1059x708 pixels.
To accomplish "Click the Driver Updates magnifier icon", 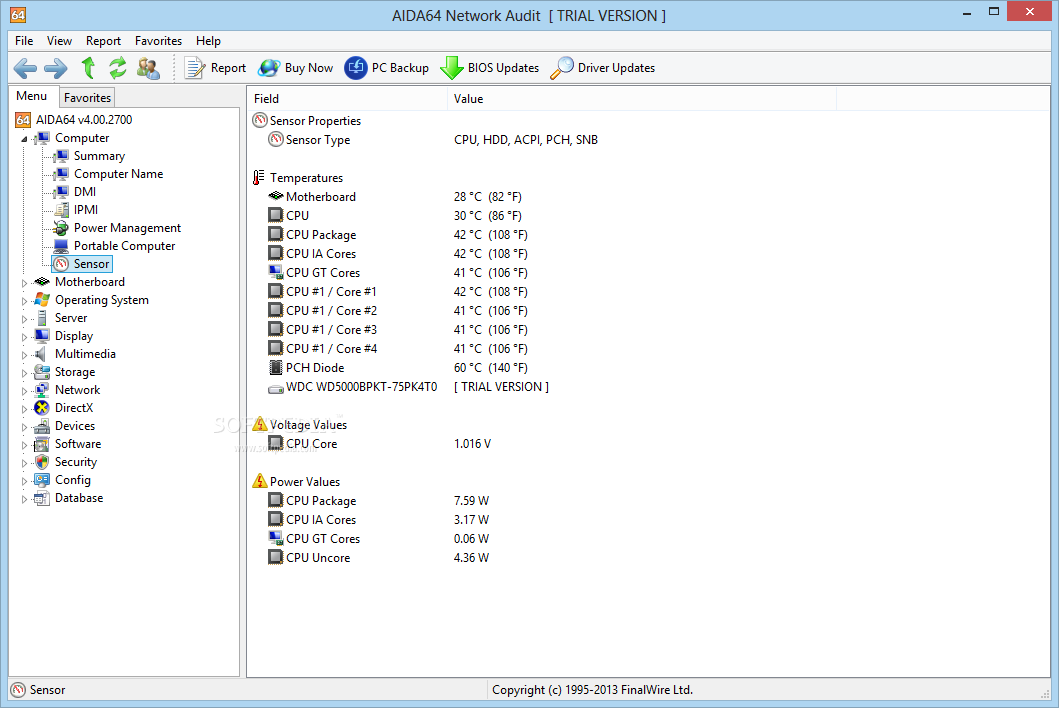I will pyautogui.click(x=563, y=68).
